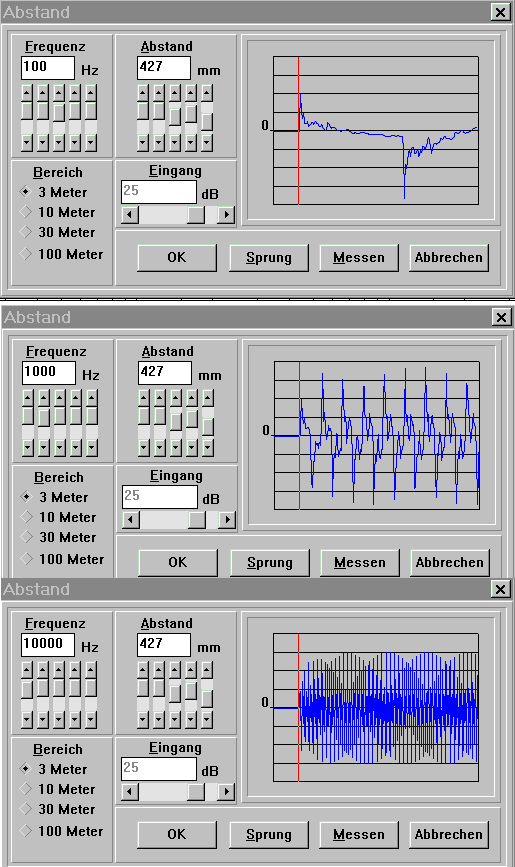
Task: Close the Abstand dialog set to 10000 Hz
Action: tap(500, 589)
